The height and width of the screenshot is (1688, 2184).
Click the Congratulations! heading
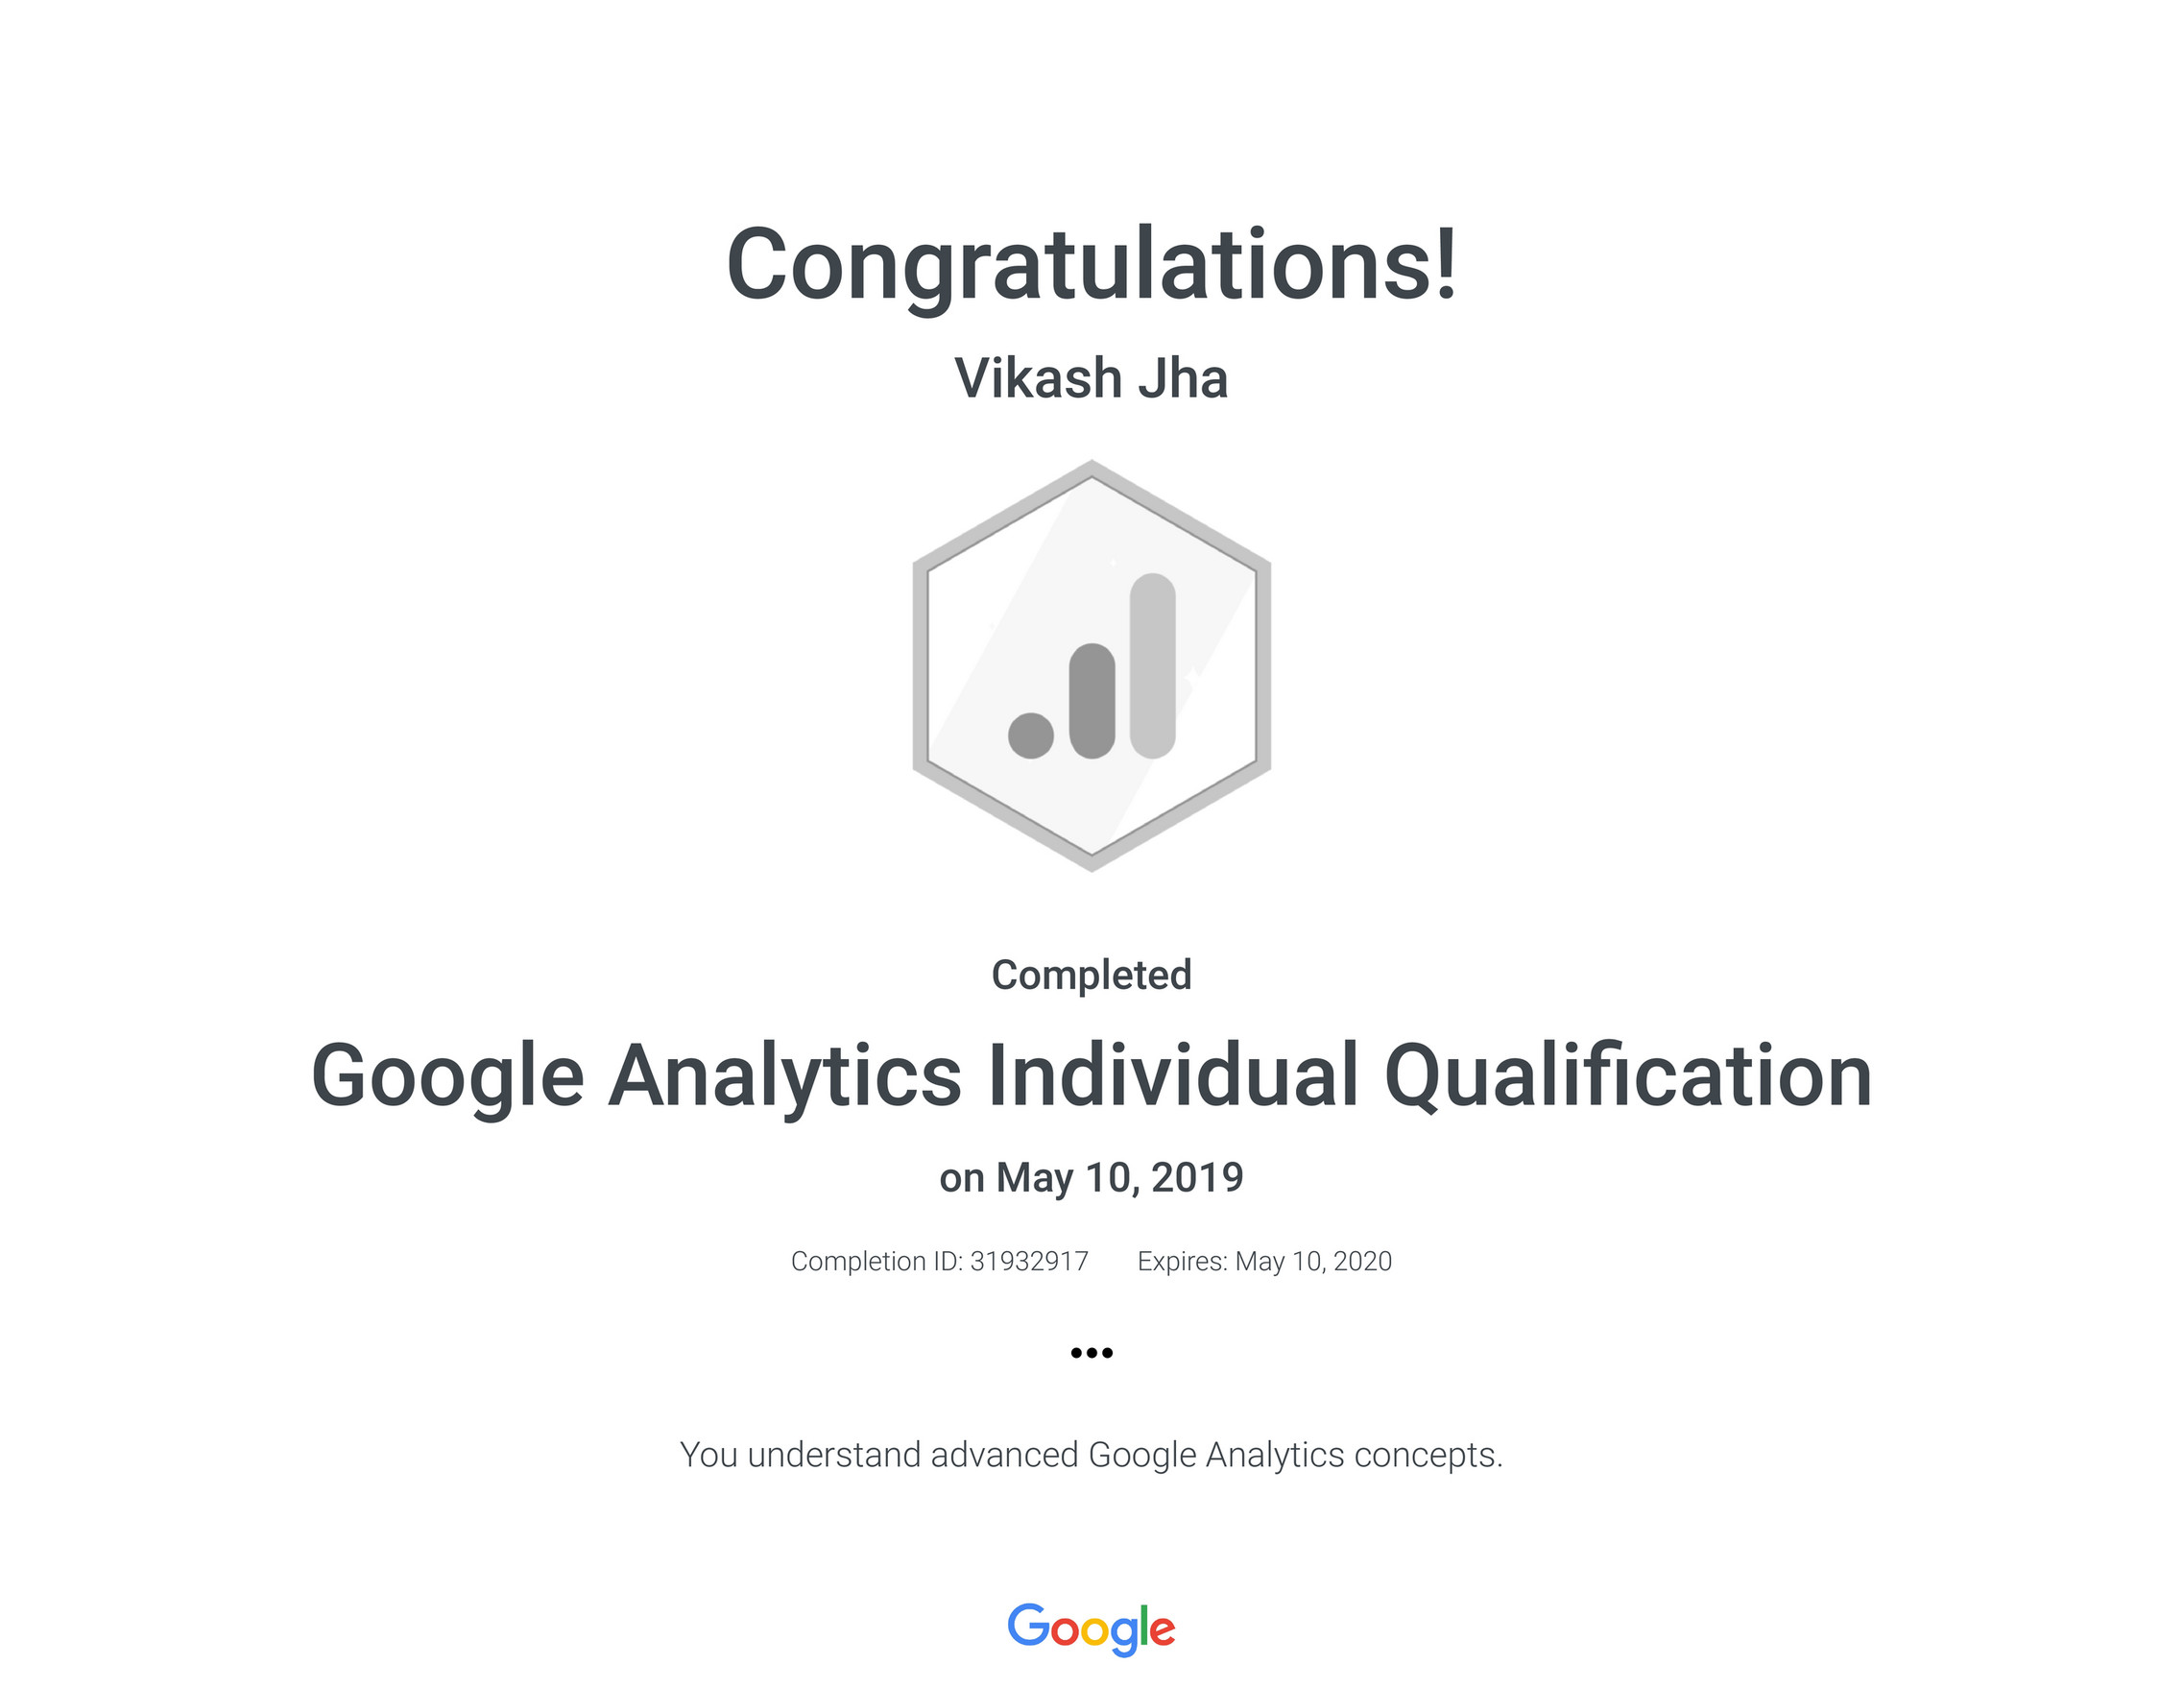[x=1091, y=265]
